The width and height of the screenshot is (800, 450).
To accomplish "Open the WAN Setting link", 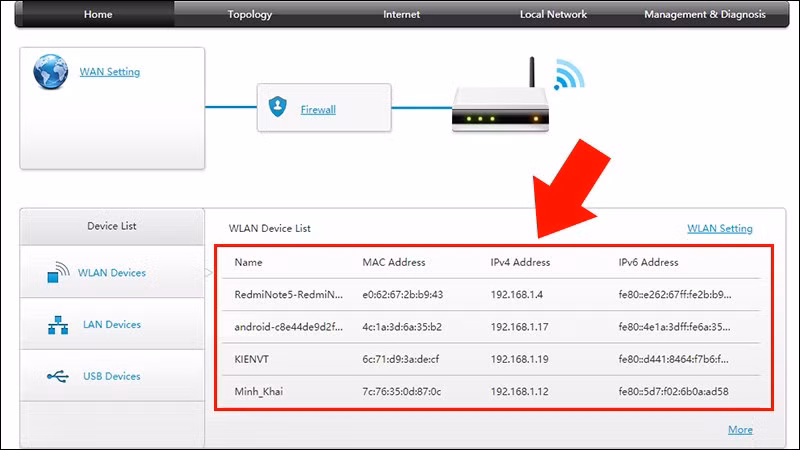I will [110, 72].
